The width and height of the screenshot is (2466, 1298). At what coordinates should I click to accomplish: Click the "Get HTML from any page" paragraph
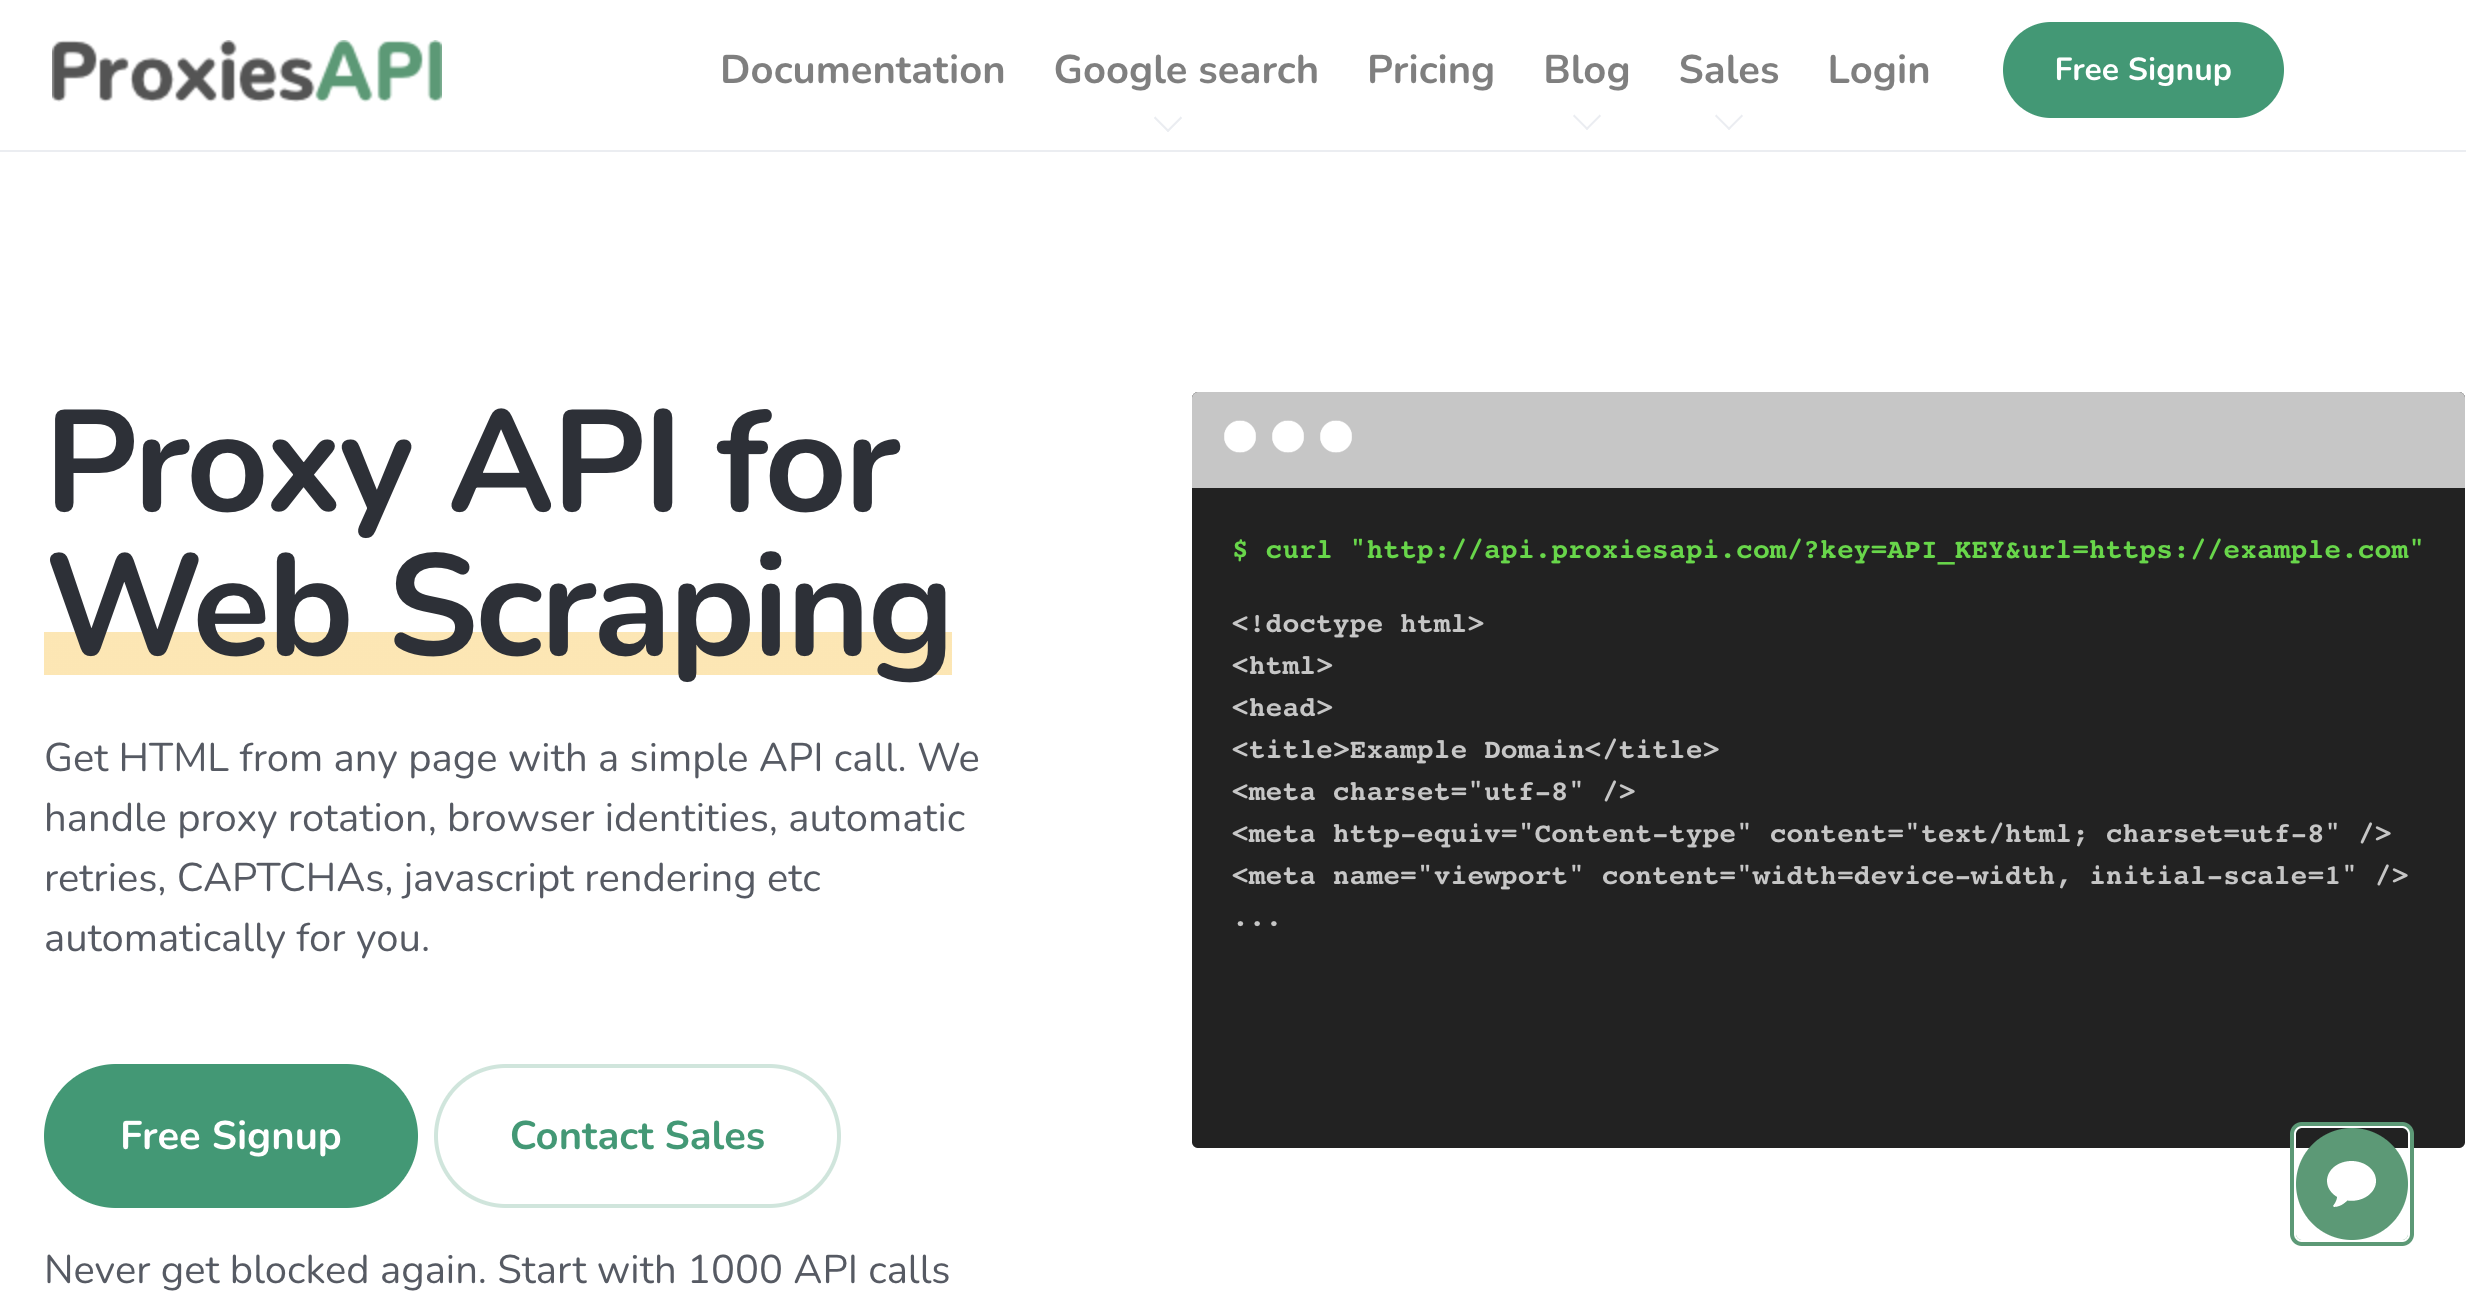tap(513, 848)
